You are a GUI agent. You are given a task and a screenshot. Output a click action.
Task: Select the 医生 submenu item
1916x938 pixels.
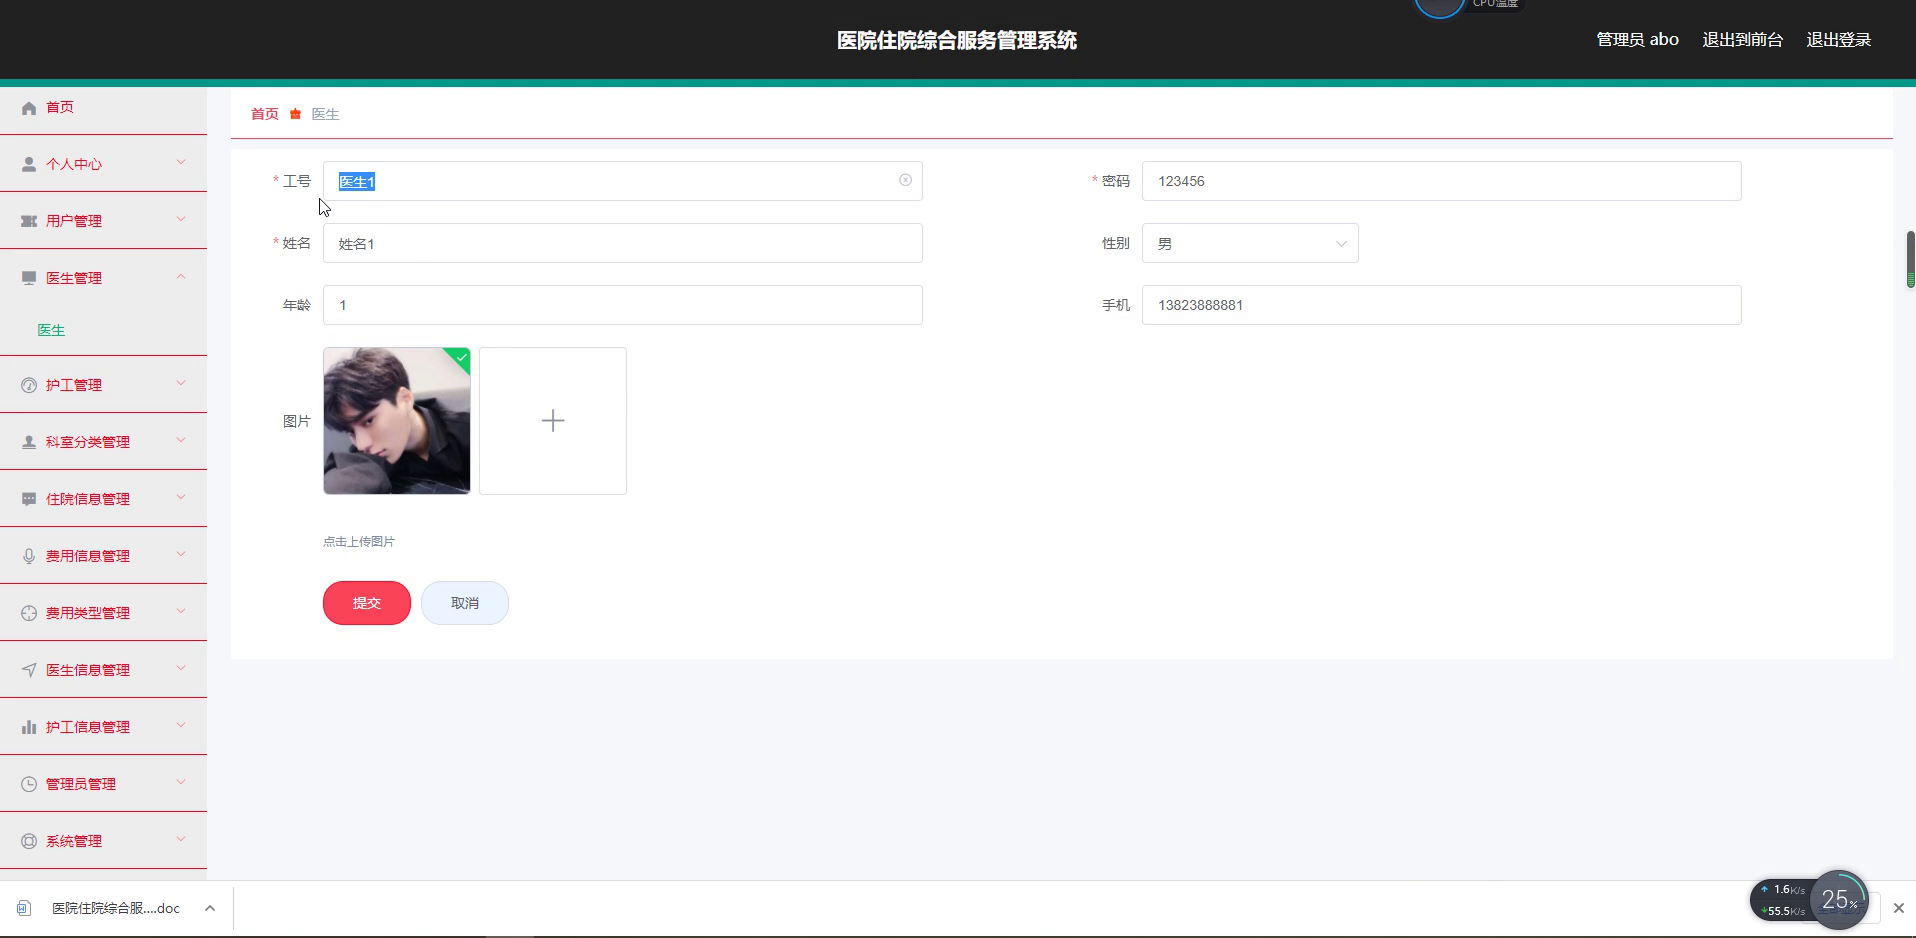click(51, 330)
